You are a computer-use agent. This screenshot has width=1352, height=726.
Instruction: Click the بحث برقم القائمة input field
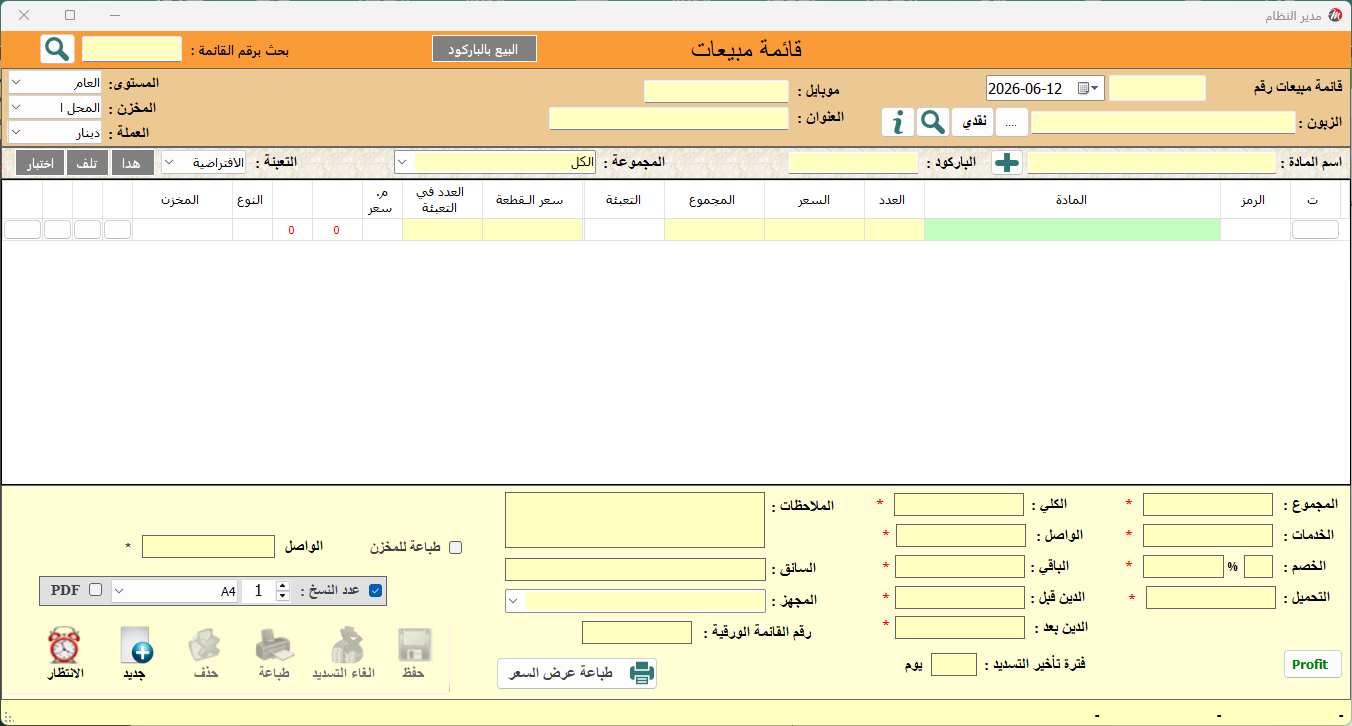pyautogui.click(x=132, y=48)
